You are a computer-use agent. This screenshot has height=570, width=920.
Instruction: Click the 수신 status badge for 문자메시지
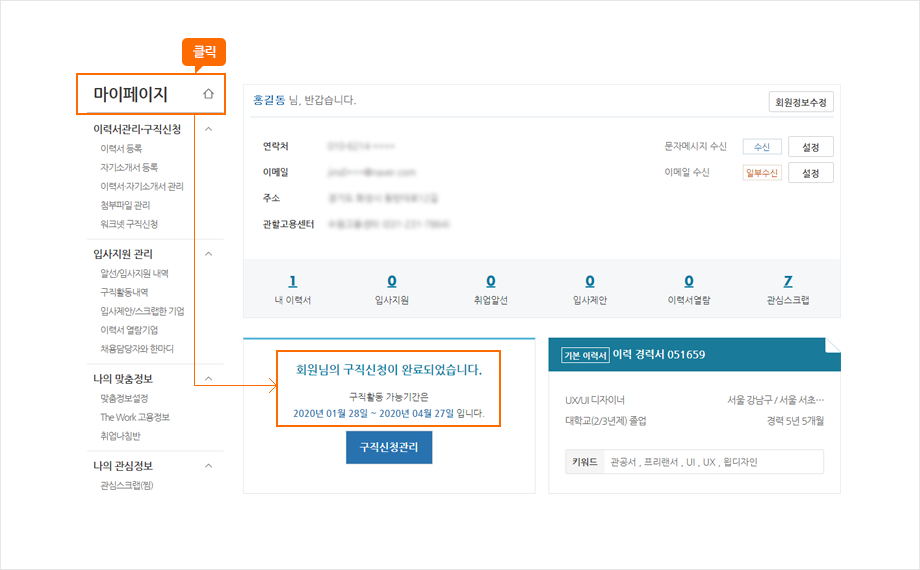(761, 147)
